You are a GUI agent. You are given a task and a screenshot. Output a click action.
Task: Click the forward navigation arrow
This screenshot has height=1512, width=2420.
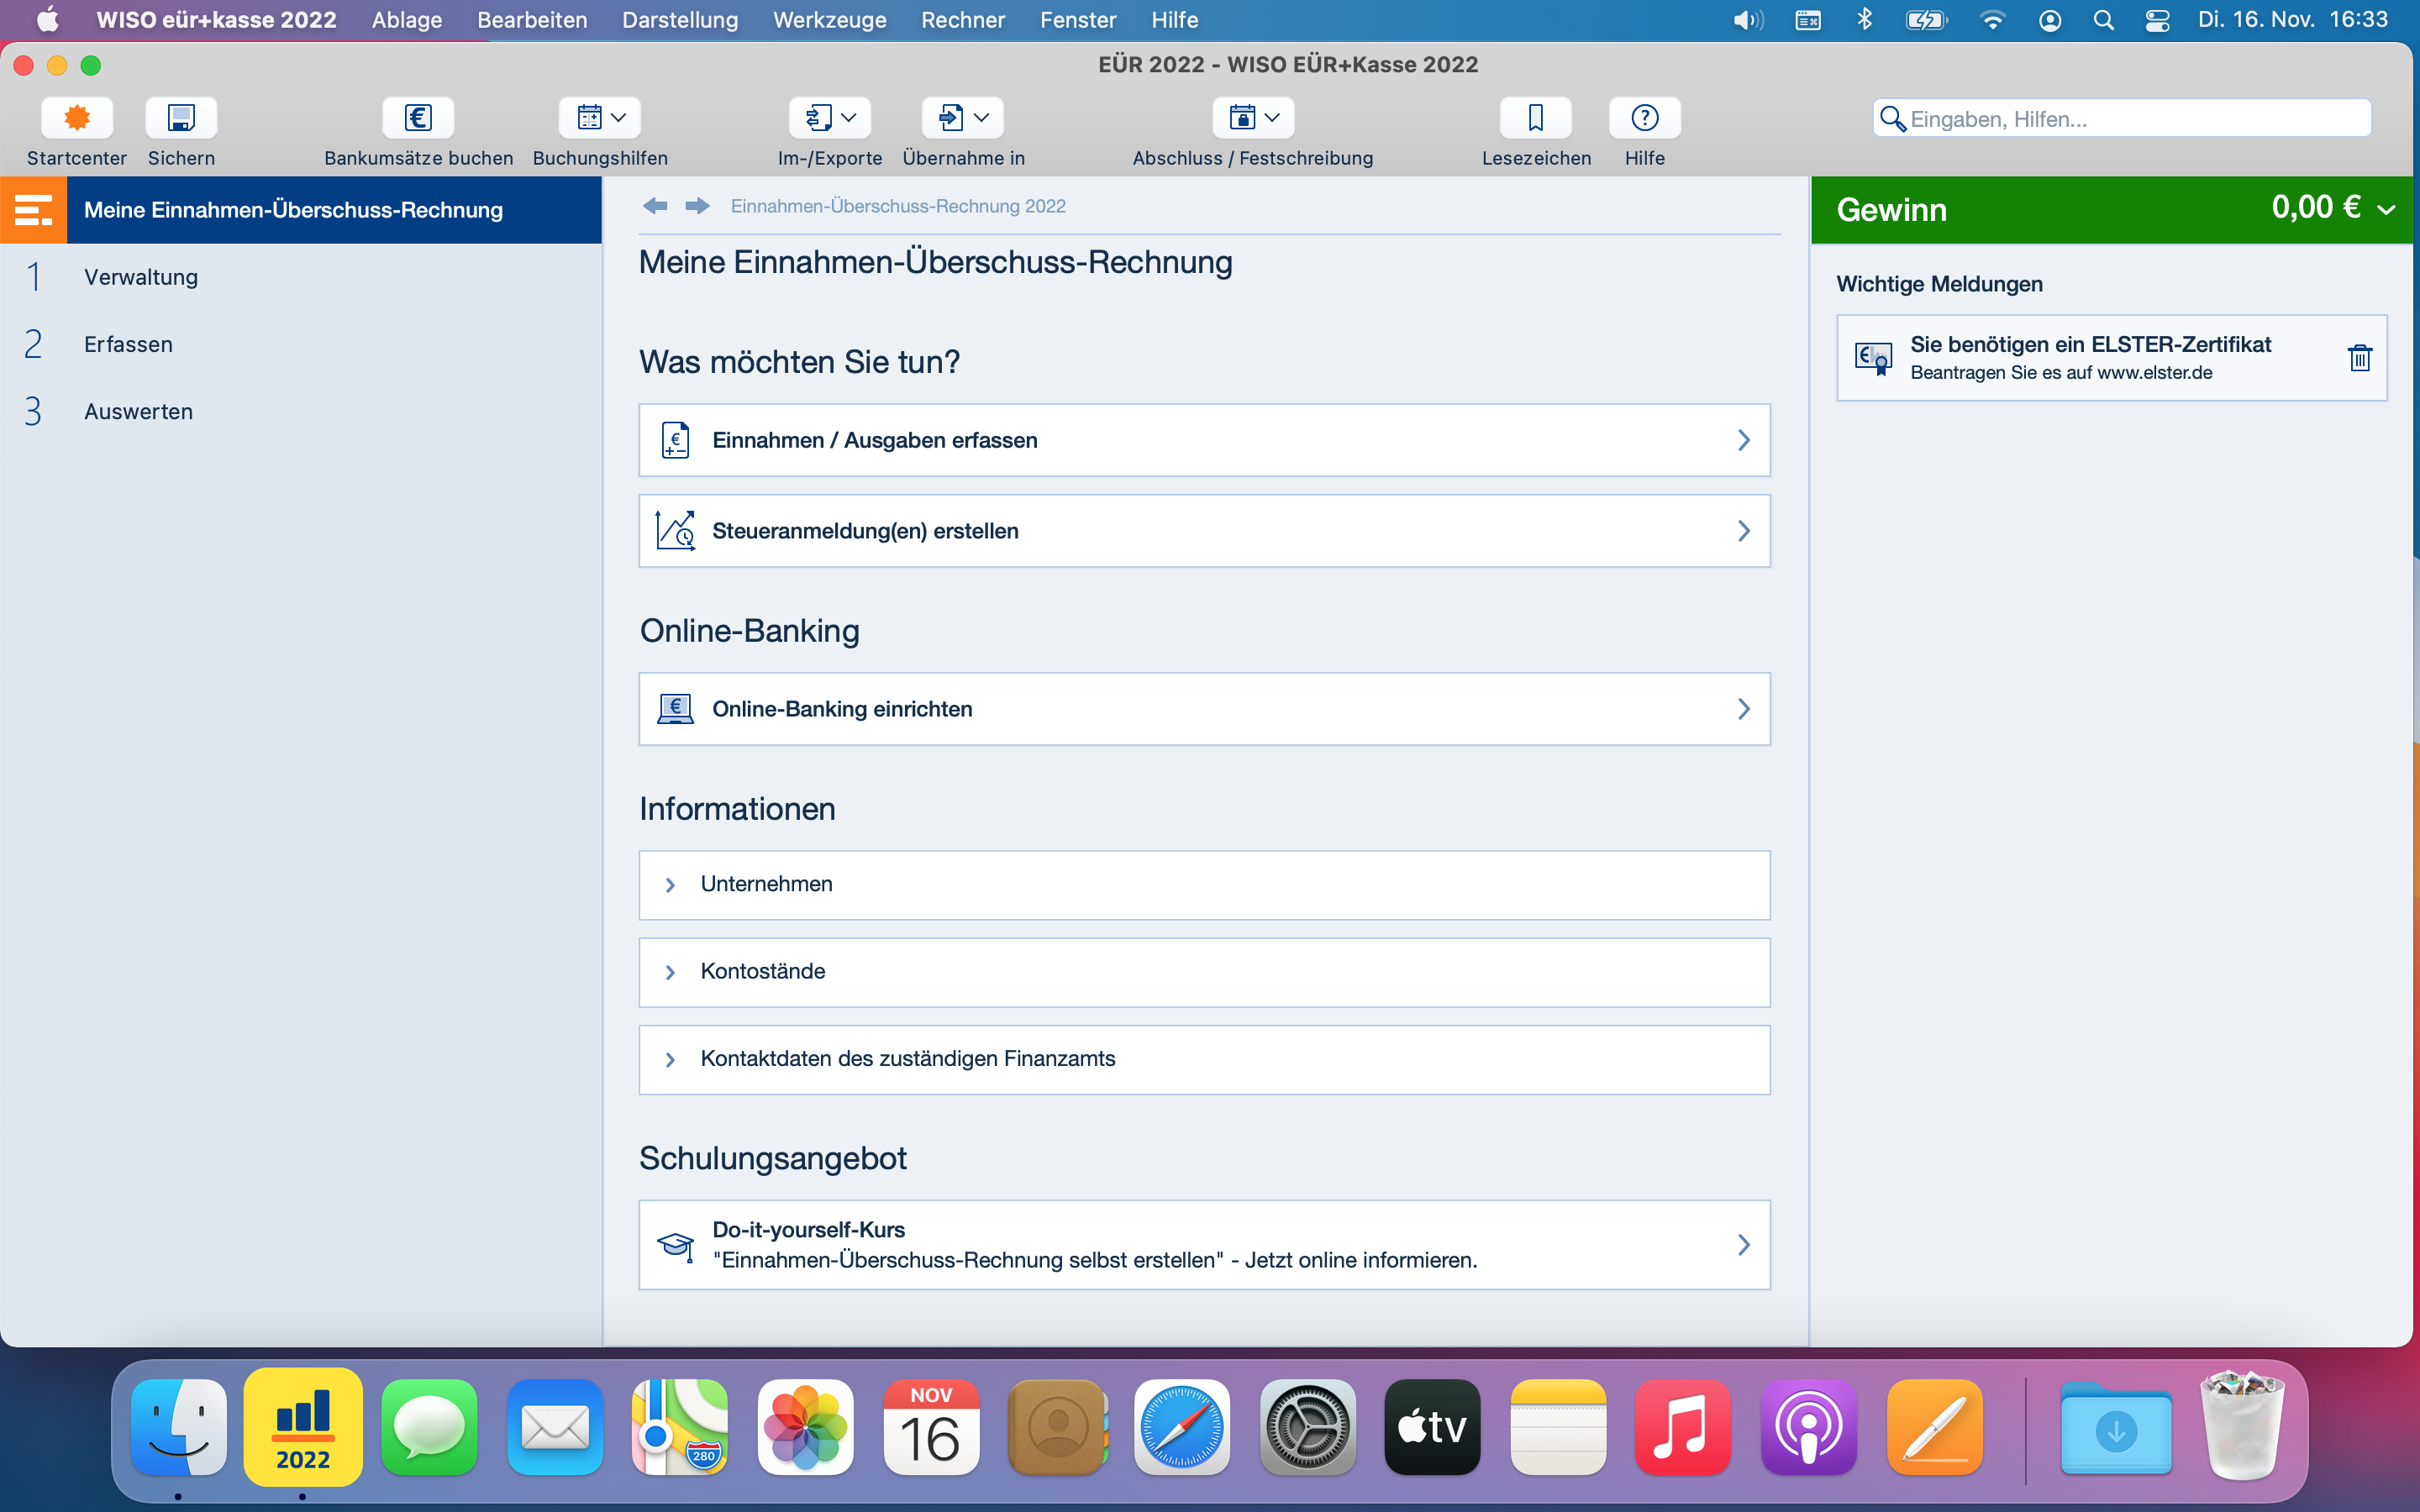[697, 206]
